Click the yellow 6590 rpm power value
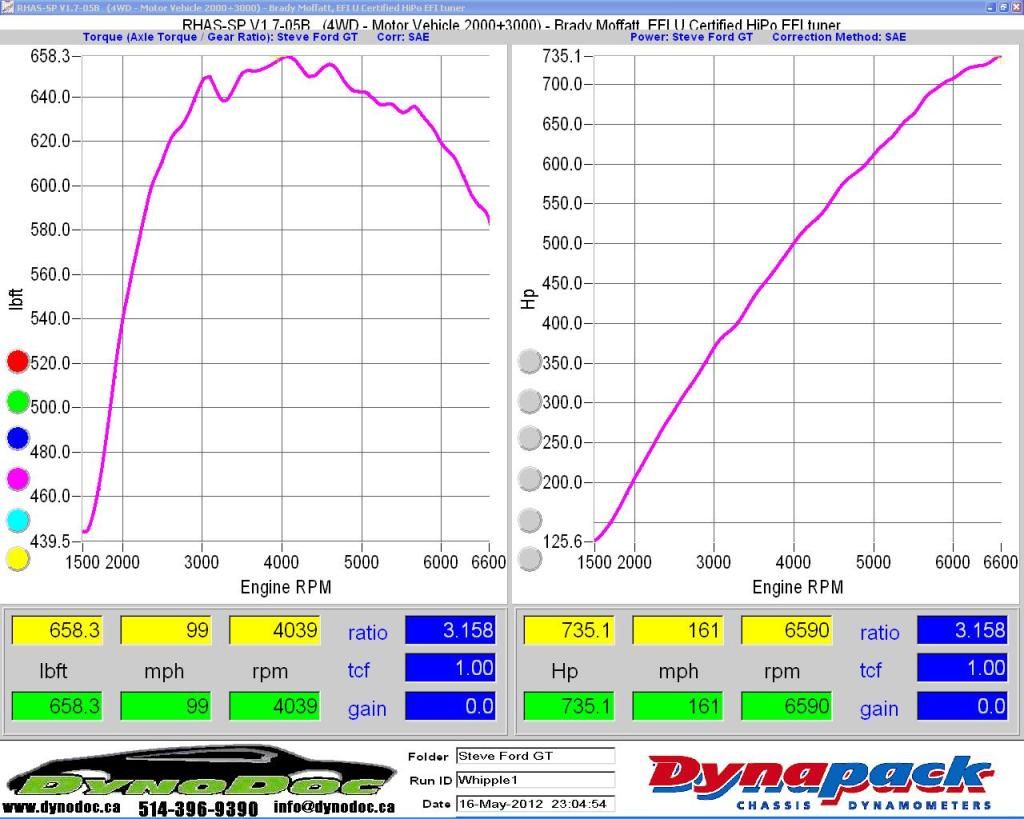Screen dimensions: 1024x819 pos(787,630)
